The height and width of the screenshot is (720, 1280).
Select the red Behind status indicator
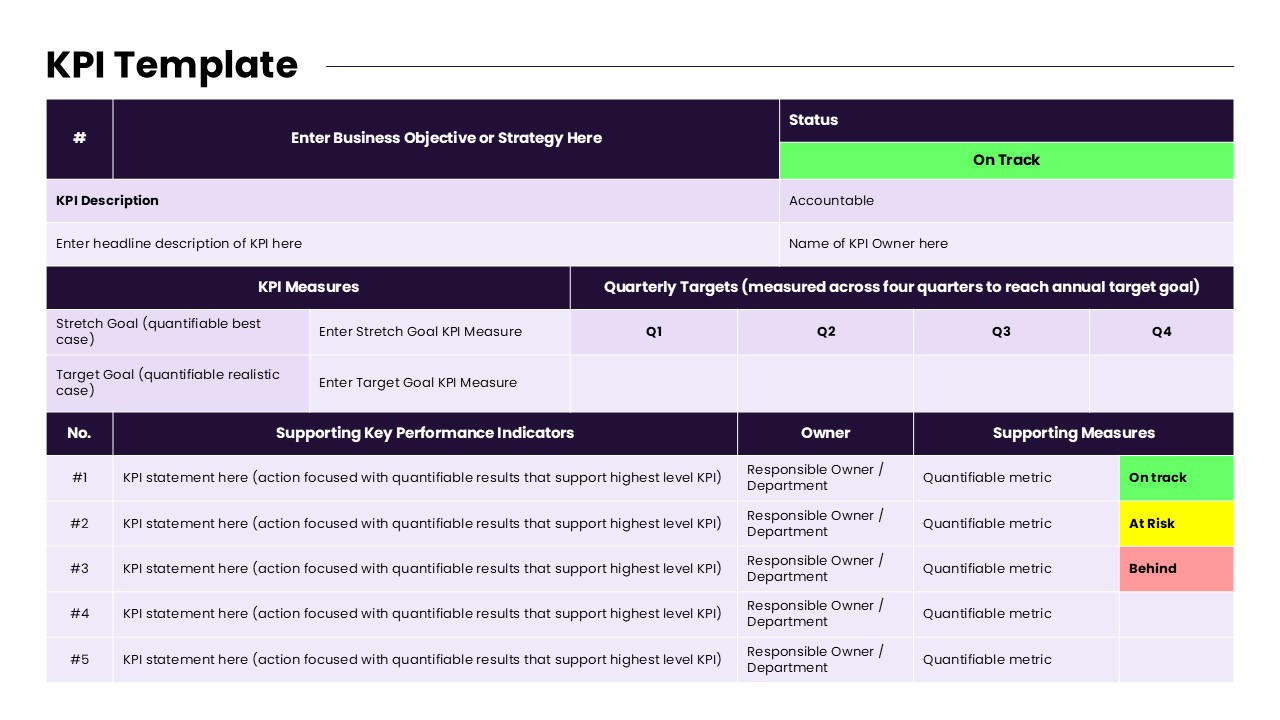(1176, 568)
